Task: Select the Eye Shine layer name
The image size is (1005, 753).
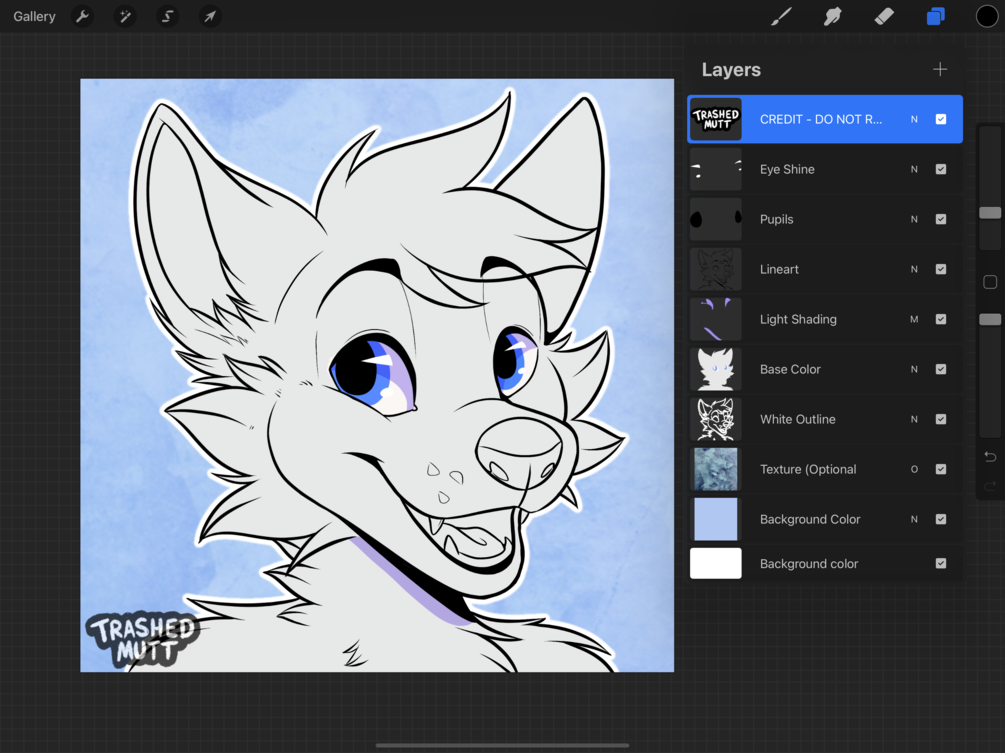Action: coord(787,169)
